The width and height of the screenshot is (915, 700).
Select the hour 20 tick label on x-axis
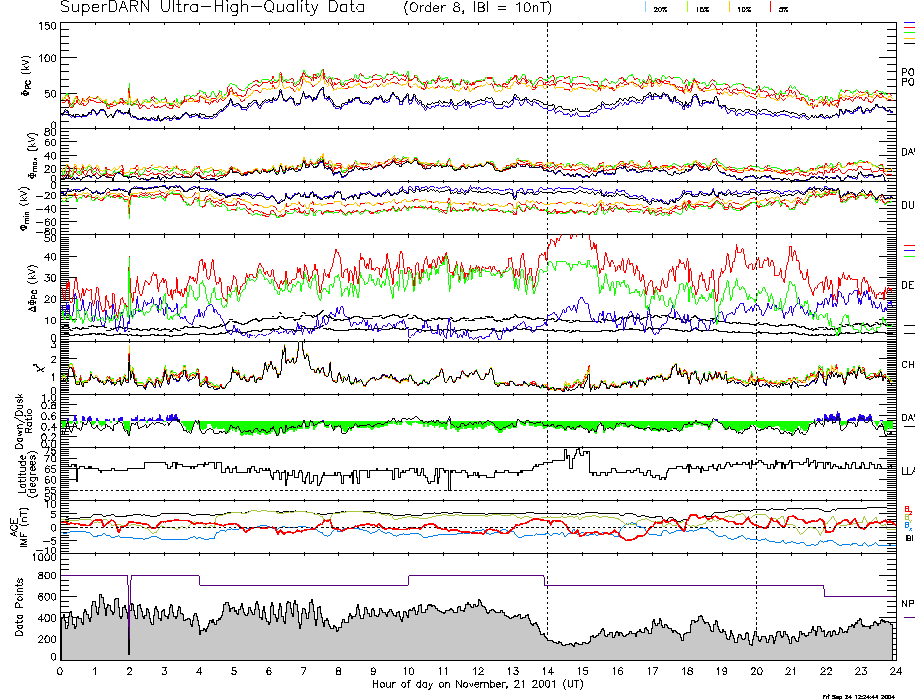[756, 672]
